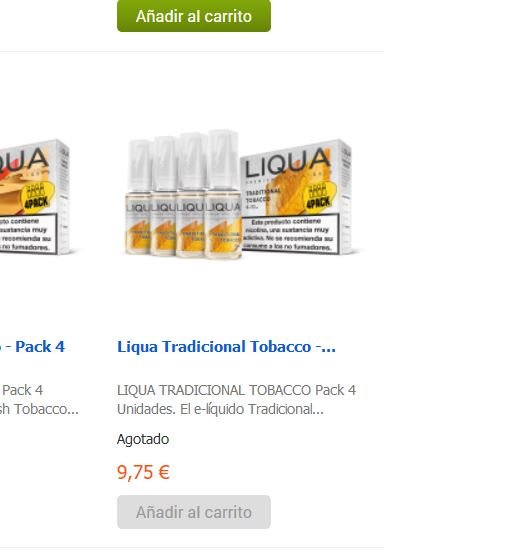View the Traditional Tobacco product photo
This screenshot has width=528, height=557.
point(239,194)
